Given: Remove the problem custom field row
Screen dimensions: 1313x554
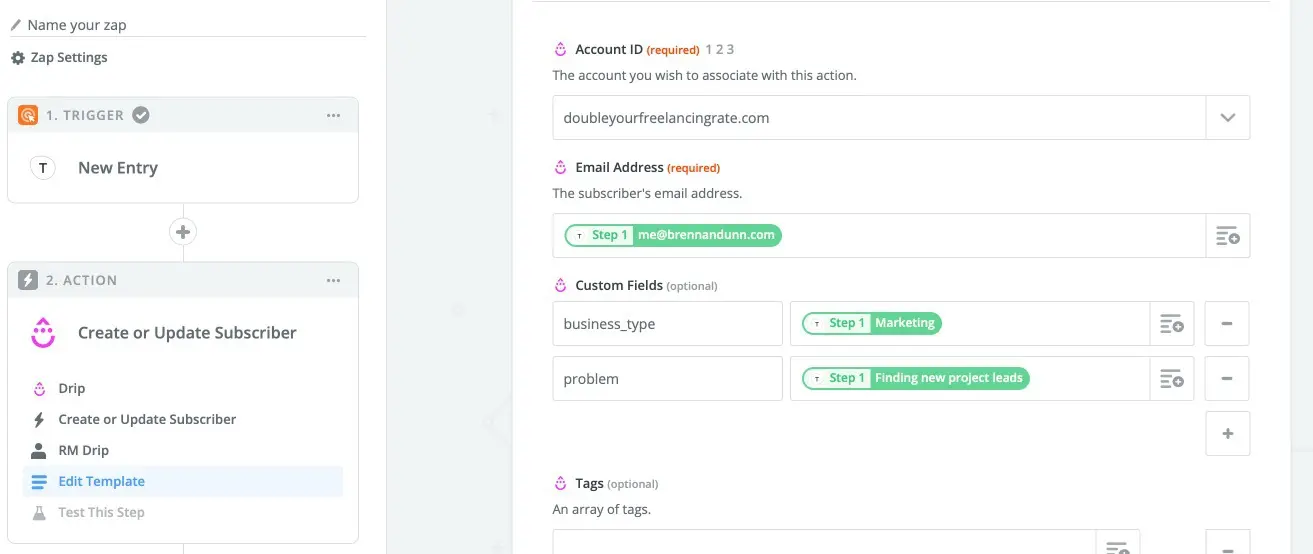Looking at the screenshot, I should tap(1227, 379).
